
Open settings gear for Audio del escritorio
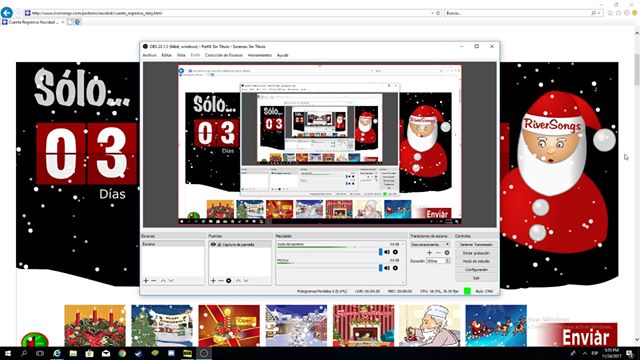(x=395, y=252)
